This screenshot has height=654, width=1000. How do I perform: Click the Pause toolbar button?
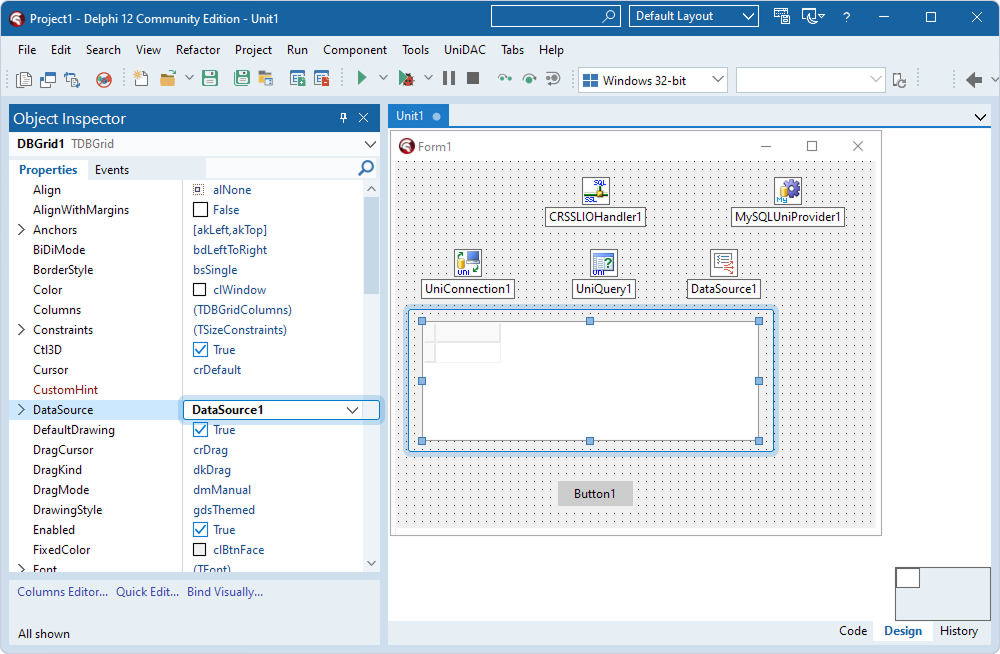point(449,78)
